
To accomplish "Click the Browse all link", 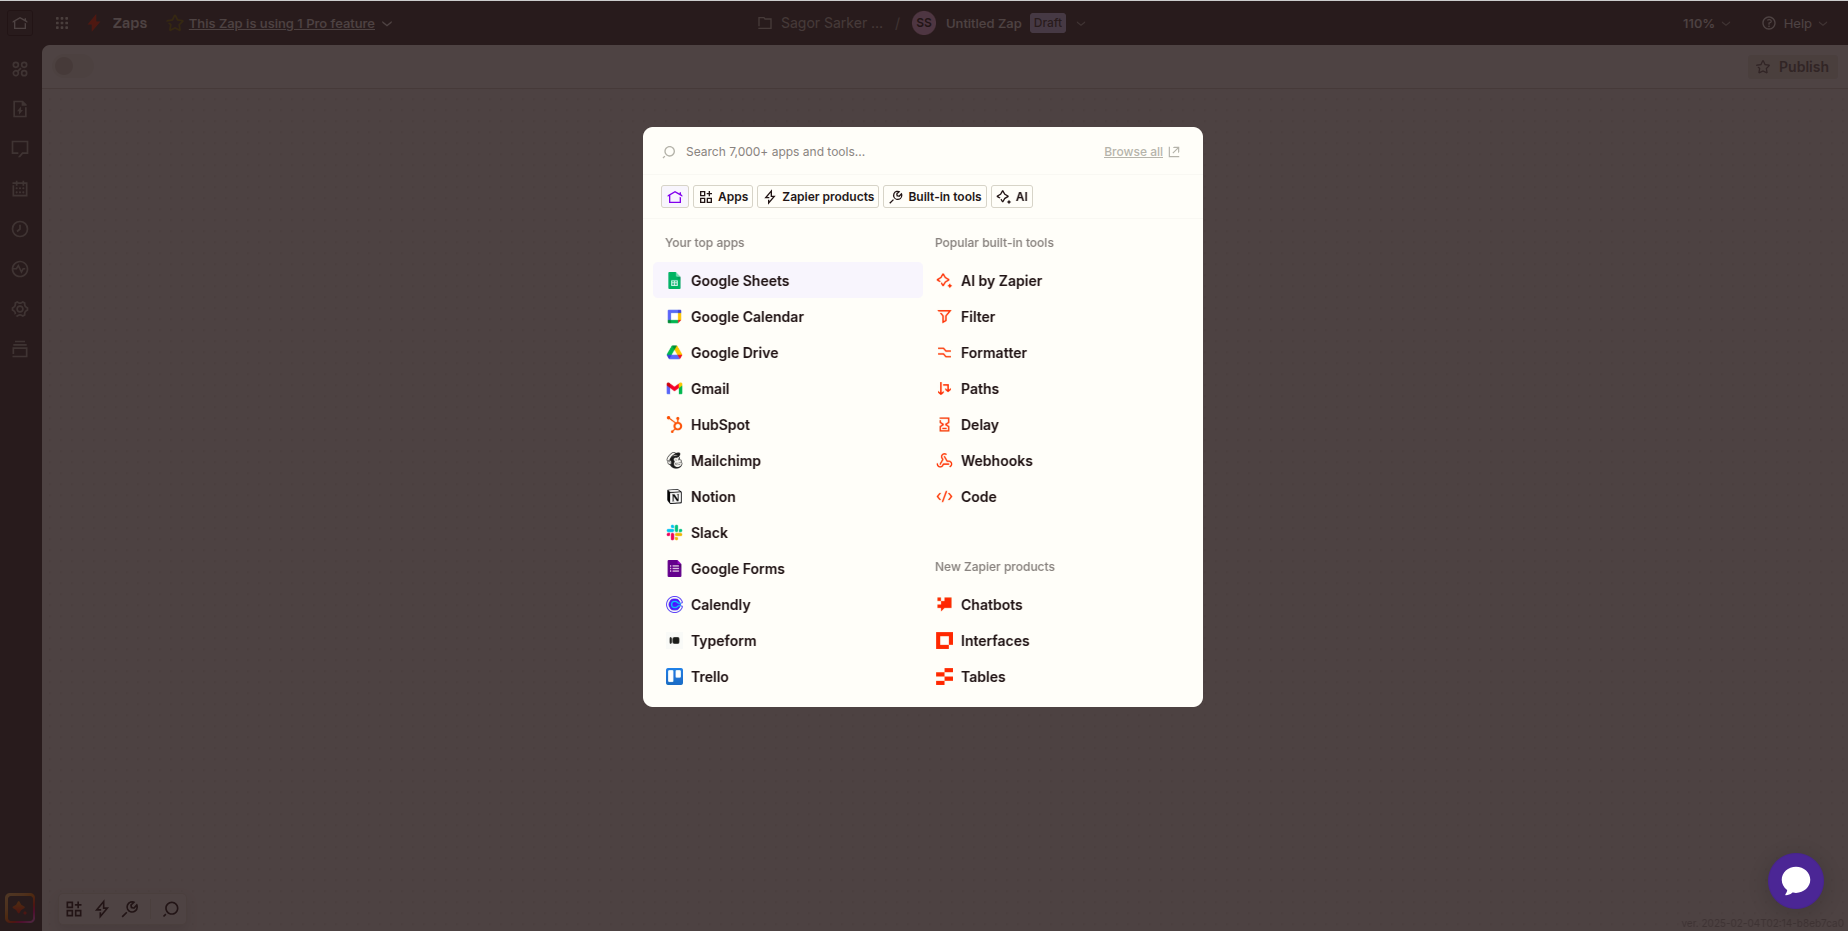I will 1141,152.
